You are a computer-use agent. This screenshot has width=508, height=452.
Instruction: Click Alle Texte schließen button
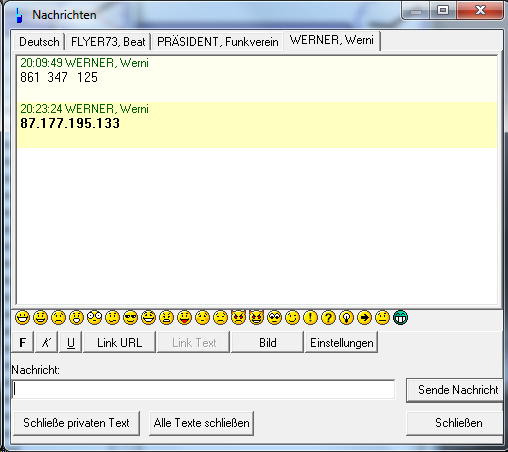[201, 423]
